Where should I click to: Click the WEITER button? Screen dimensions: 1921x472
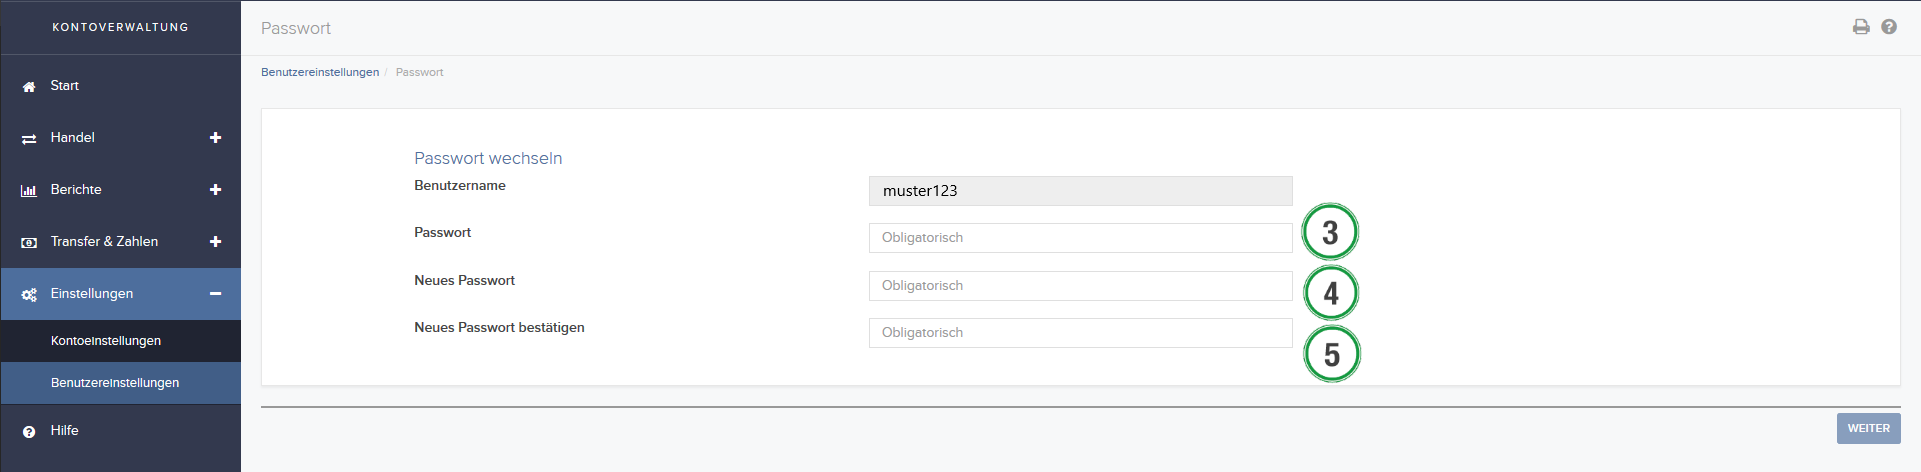(1868, 428)
